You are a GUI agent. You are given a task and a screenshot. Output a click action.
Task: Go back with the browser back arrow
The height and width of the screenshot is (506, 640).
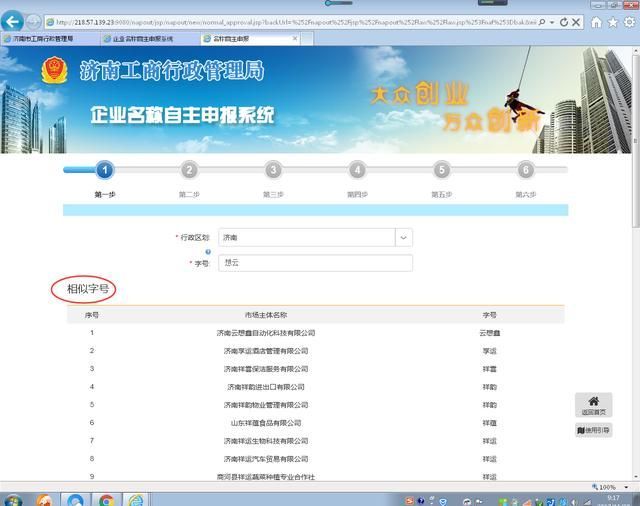point(12,22)
